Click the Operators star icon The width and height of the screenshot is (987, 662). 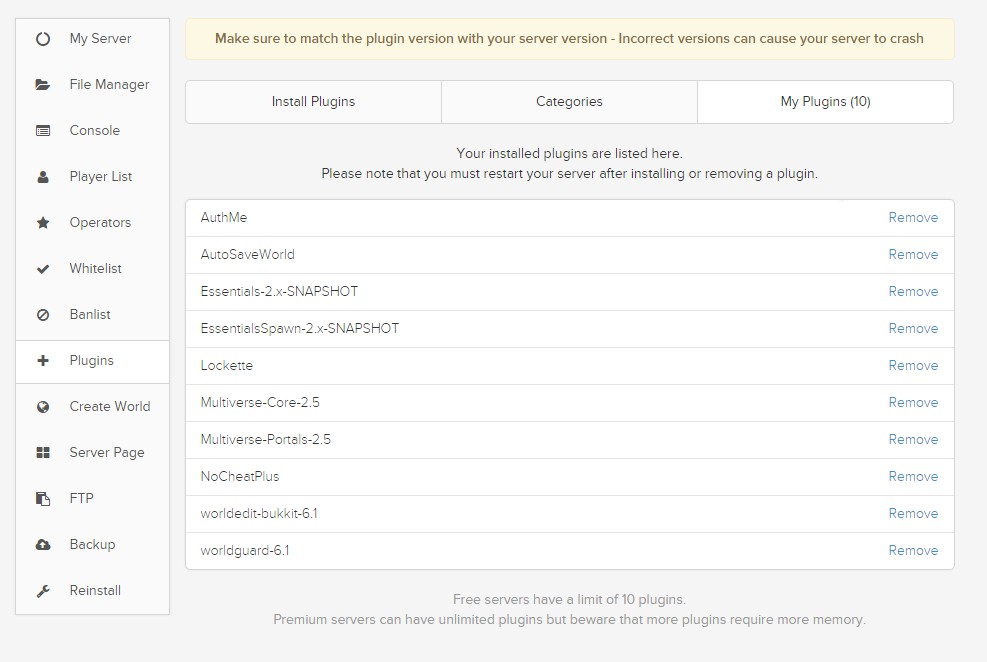pos(43,223)
